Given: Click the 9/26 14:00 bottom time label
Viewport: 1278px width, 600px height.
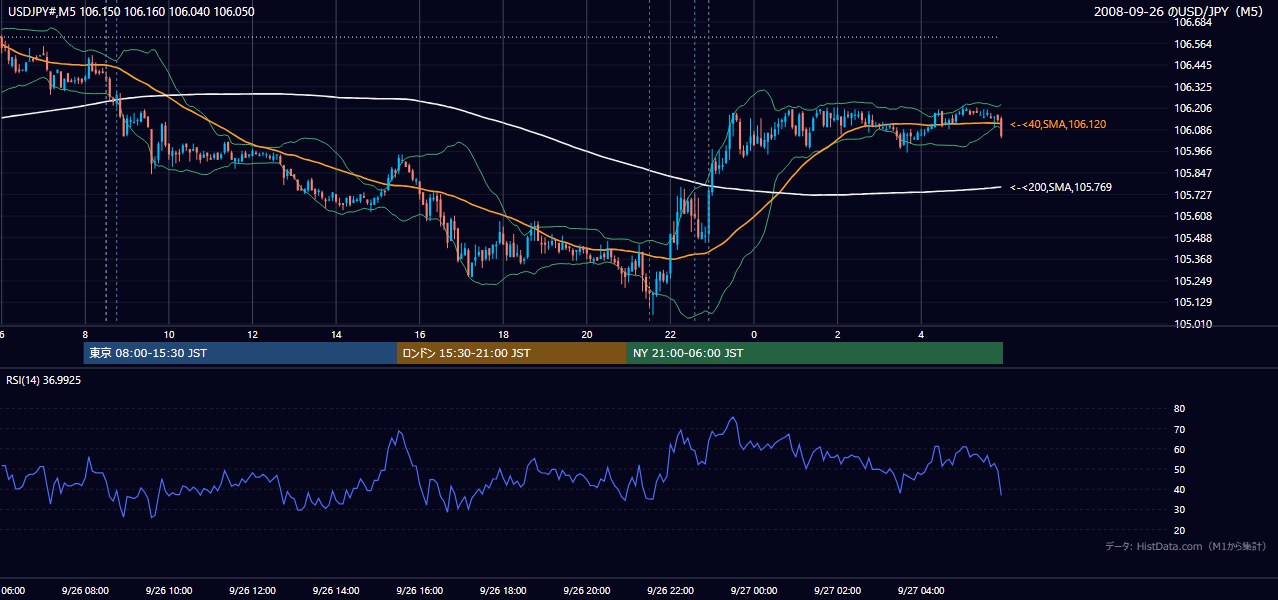Looking at the screenshot, I should (x=335, y=591).
